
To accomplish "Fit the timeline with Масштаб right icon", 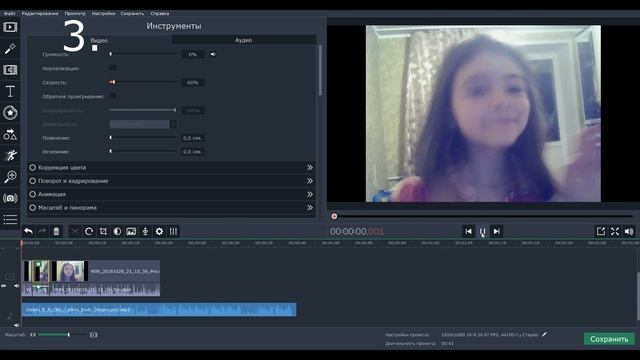I will coord(93,335).
